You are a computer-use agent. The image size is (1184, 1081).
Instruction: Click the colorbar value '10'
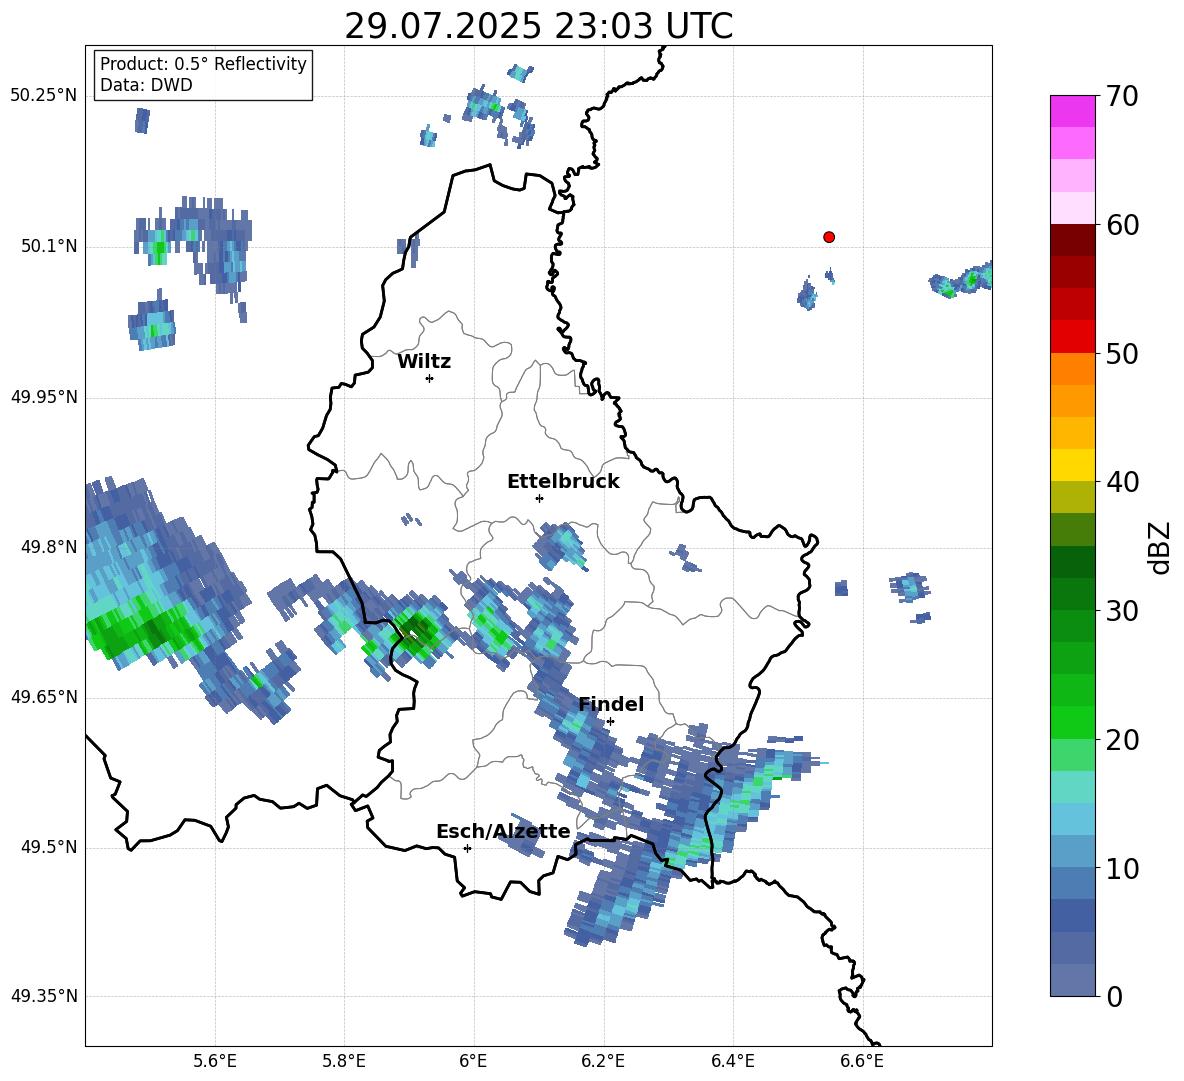click(x=1121, y=868)
